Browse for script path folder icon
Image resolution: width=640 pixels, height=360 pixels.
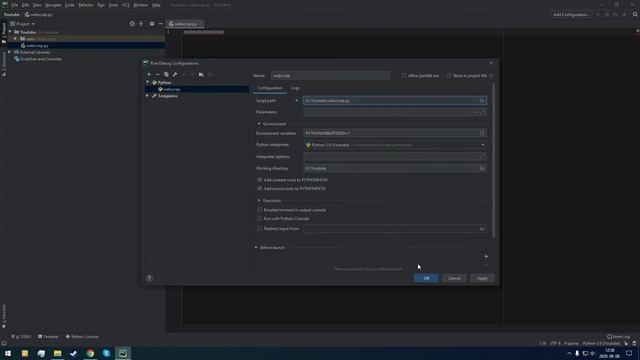(x=482, y=100)
